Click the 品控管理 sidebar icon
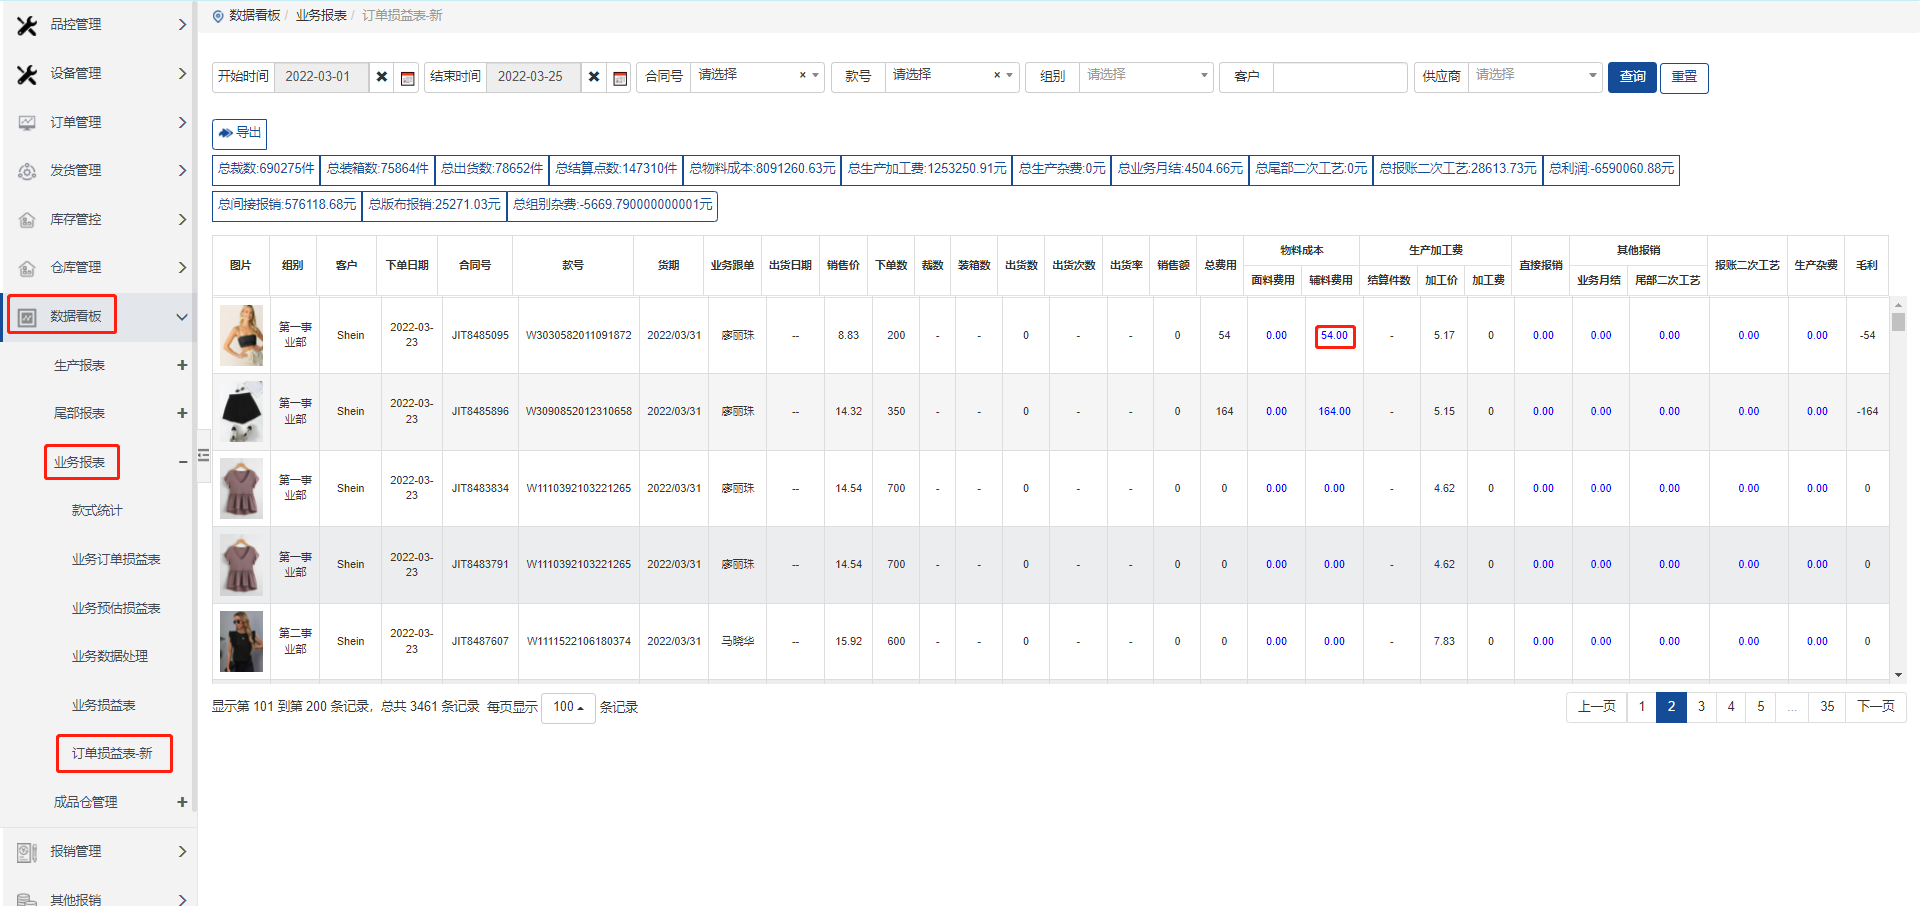1920x906 pixels. pos(27,25)
